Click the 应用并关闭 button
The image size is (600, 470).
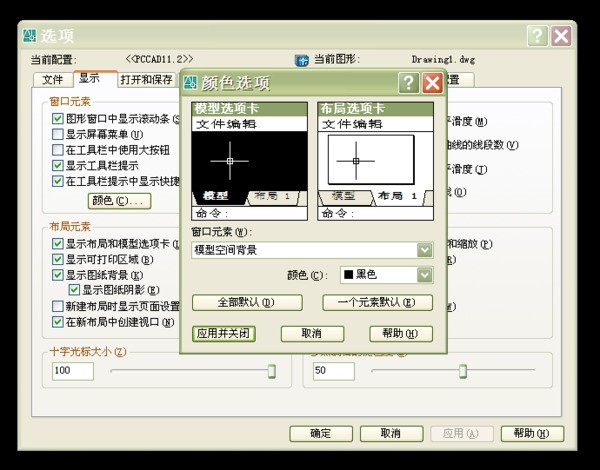[x=224, y=333]
